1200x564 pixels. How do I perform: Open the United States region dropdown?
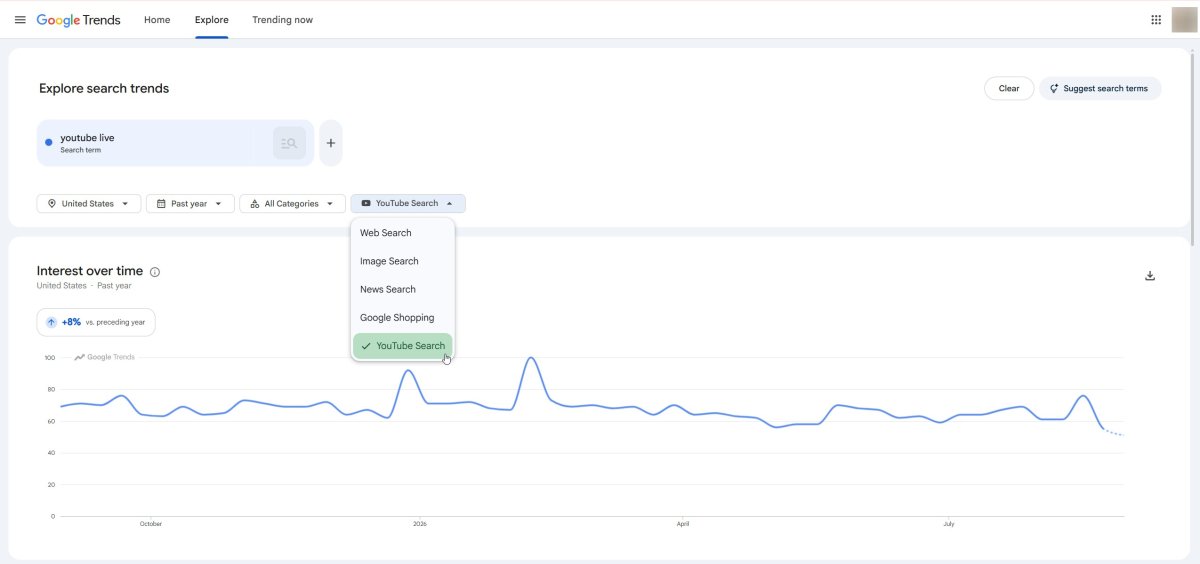point(89,204)
